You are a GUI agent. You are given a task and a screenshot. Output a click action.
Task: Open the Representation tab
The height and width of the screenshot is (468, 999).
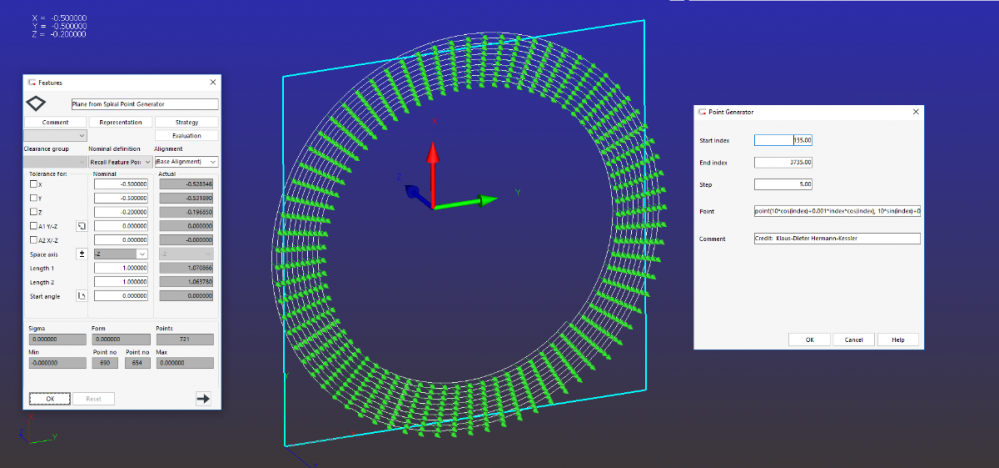tap(121, 122)
